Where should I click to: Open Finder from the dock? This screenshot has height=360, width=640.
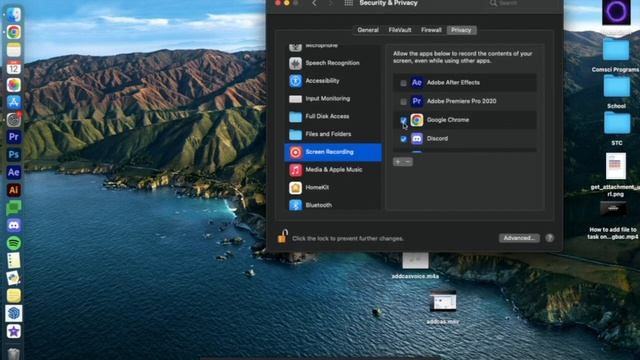click(13, 15)
